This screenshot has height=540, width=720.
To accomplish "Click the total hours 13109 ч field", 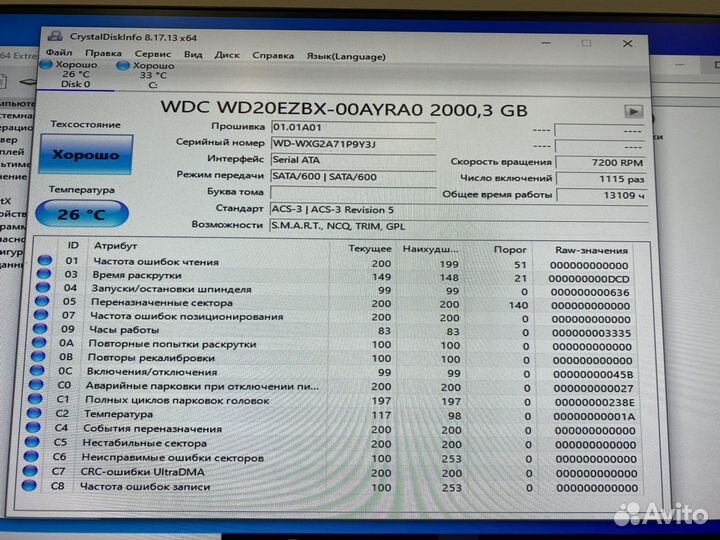I will point(601,196).
